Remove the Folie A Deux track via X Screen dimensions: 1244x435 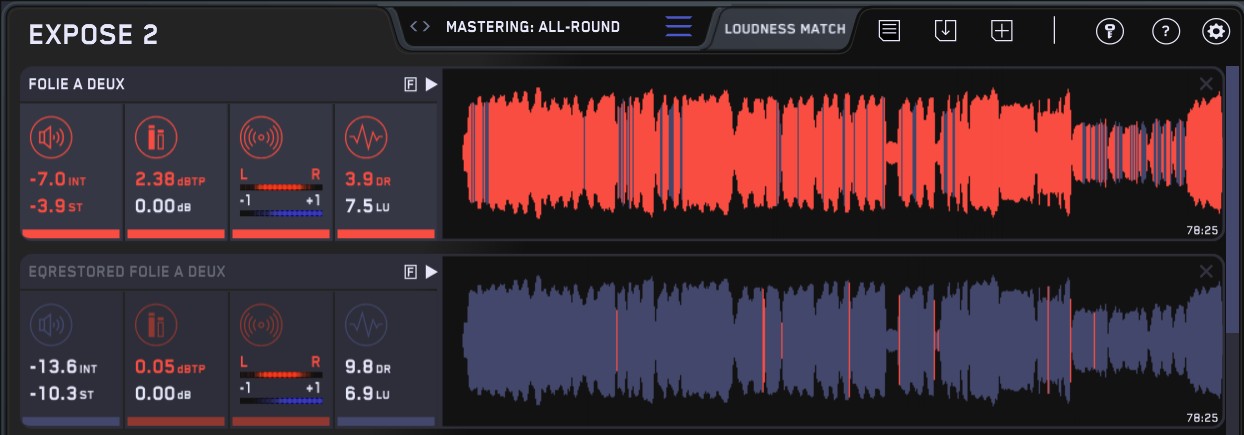click(1206, 84)
